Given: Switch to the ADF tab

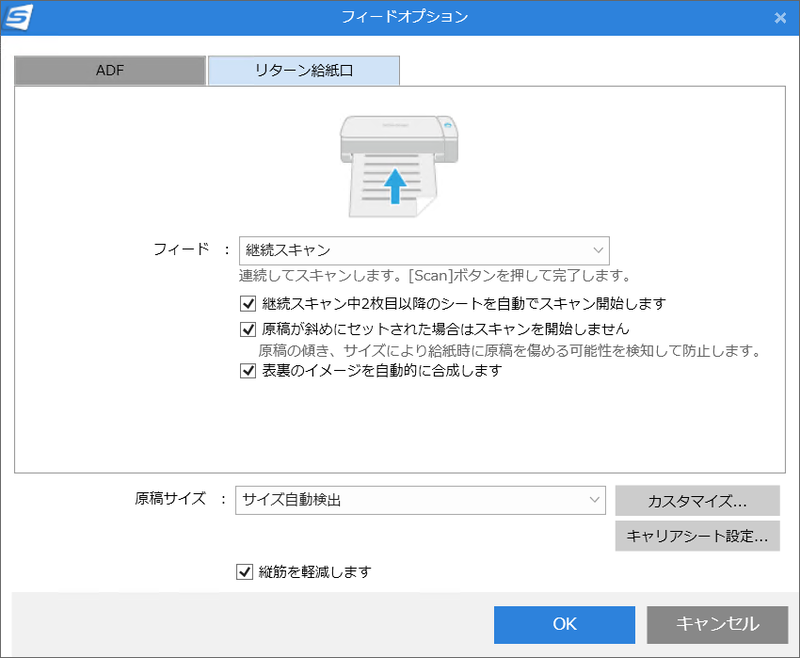Looking at the screenshot, I should 109,70.
